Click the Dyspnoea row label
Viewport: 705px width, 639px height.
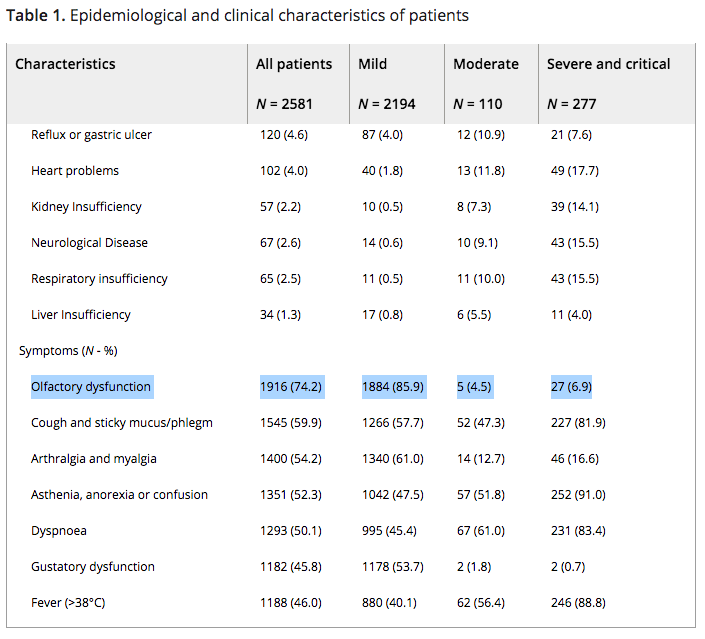(60, 531)
